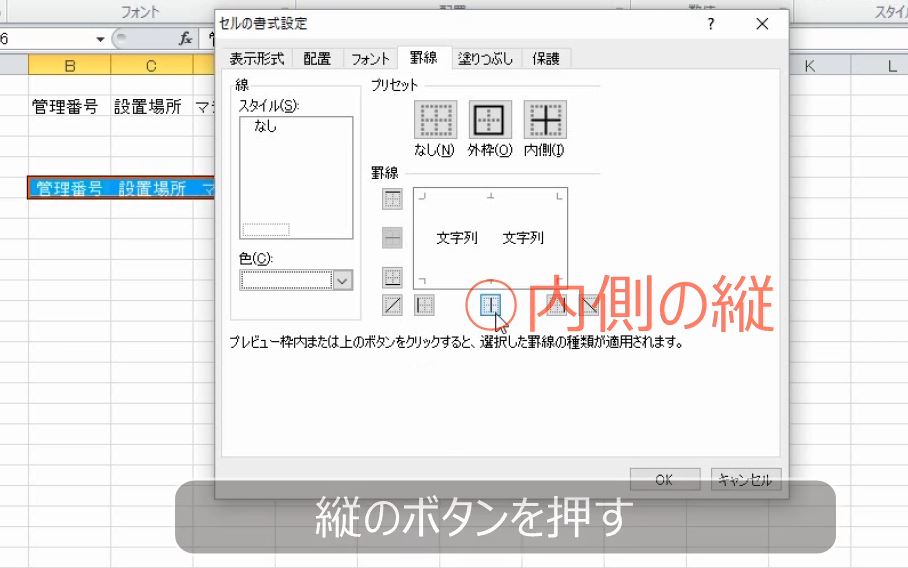Select column B header
This screenshot has width=908, height=568.
69,65
